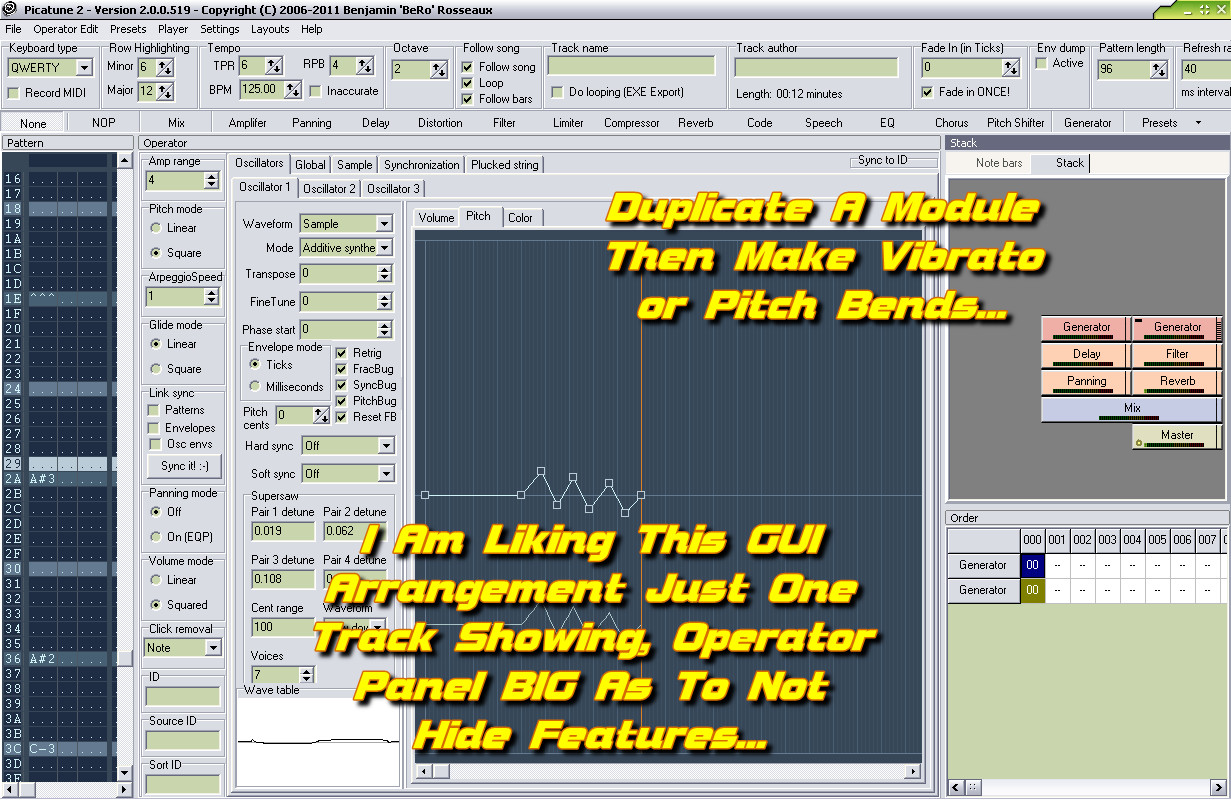The image size is (1231, 800).
Task: Click the envelope editor horizontal scrollbar
Action: point(667,771)
